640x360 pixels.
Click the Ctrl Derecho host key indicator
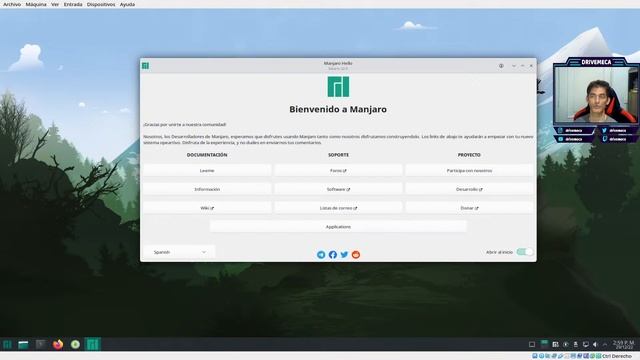click(x=617, y=356)
